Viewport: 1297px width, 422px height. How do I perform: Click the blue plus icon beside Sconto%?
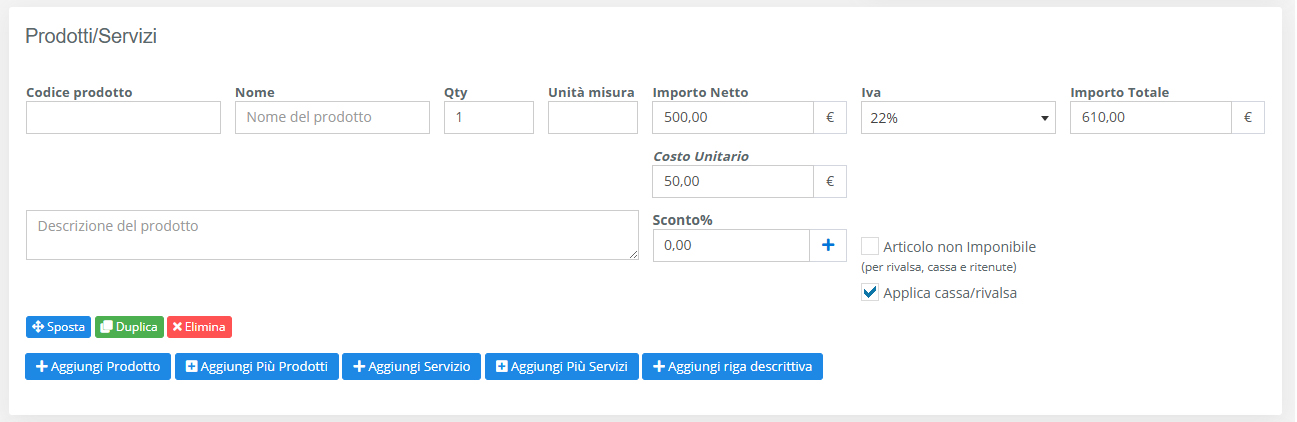(827, 245)
